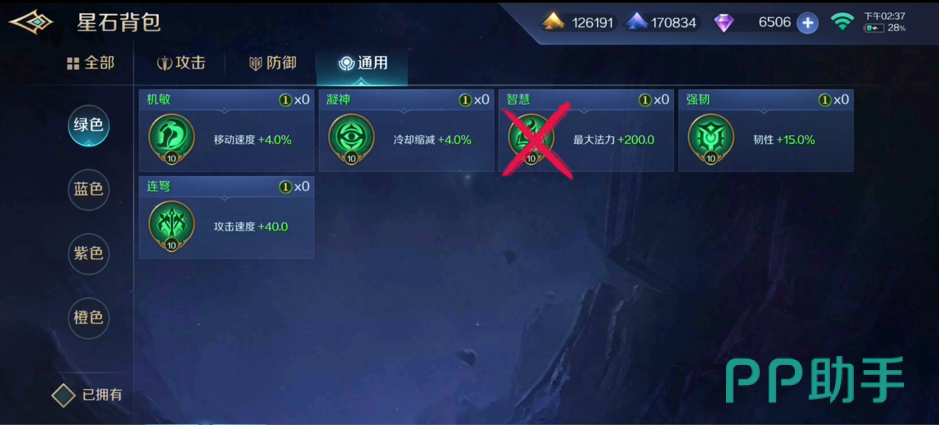
Task: Select the 凝神 cooldown reduction eye icon
Action: tap(352, 139)
